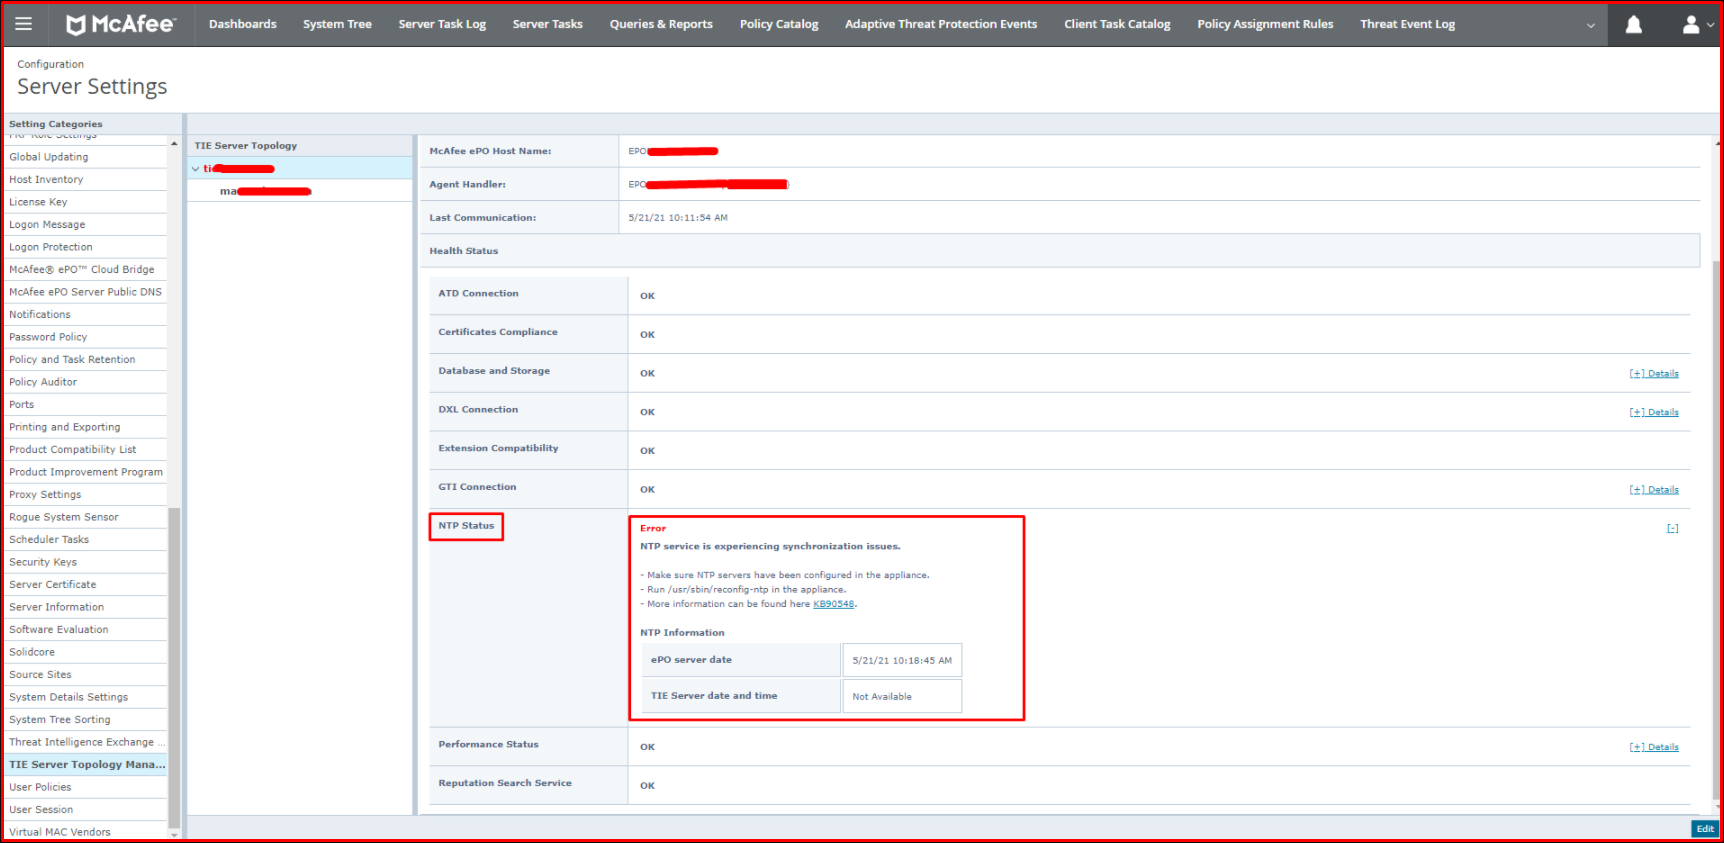Open Policy Catalog
Screen dimensions: 1724x843
click(x=779, y=24)
